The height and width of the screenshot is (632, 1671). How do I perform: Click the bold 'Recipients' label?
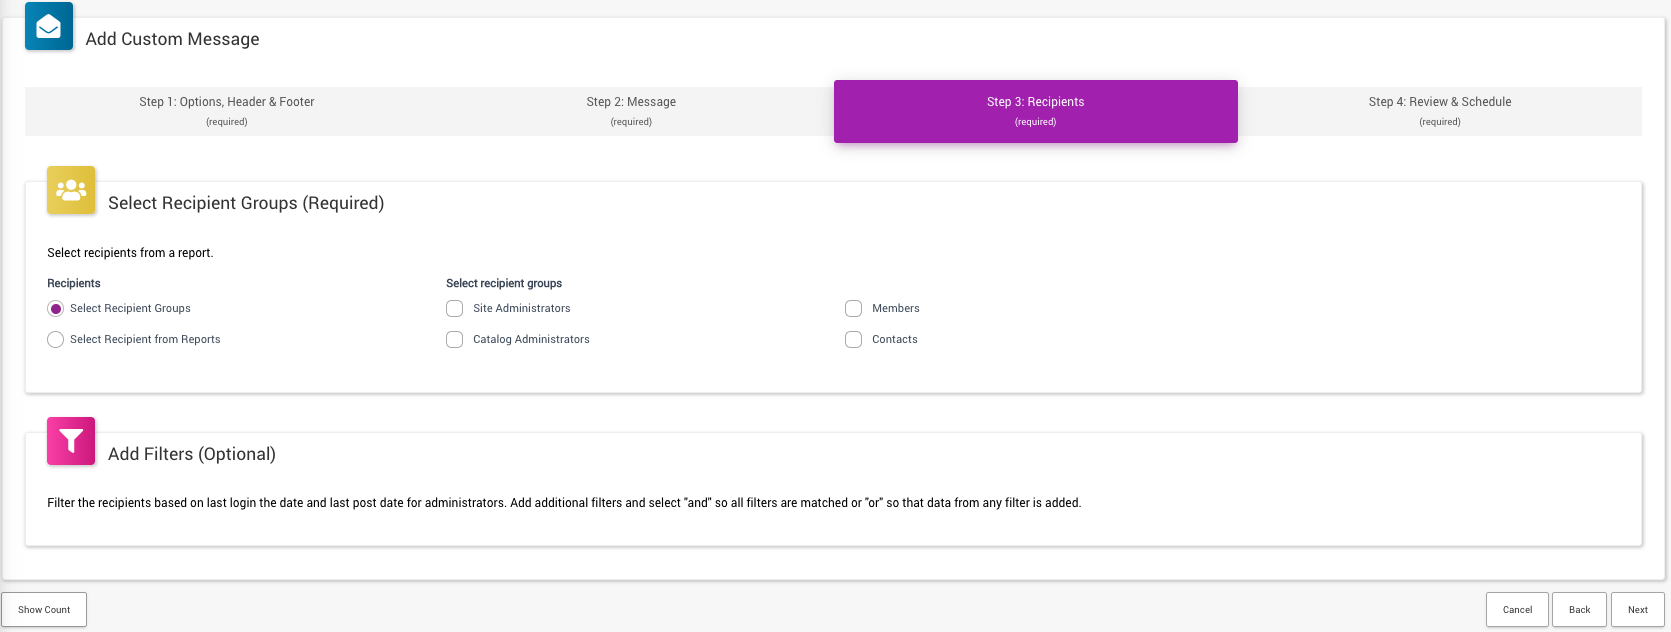click(x=74, y=284)
